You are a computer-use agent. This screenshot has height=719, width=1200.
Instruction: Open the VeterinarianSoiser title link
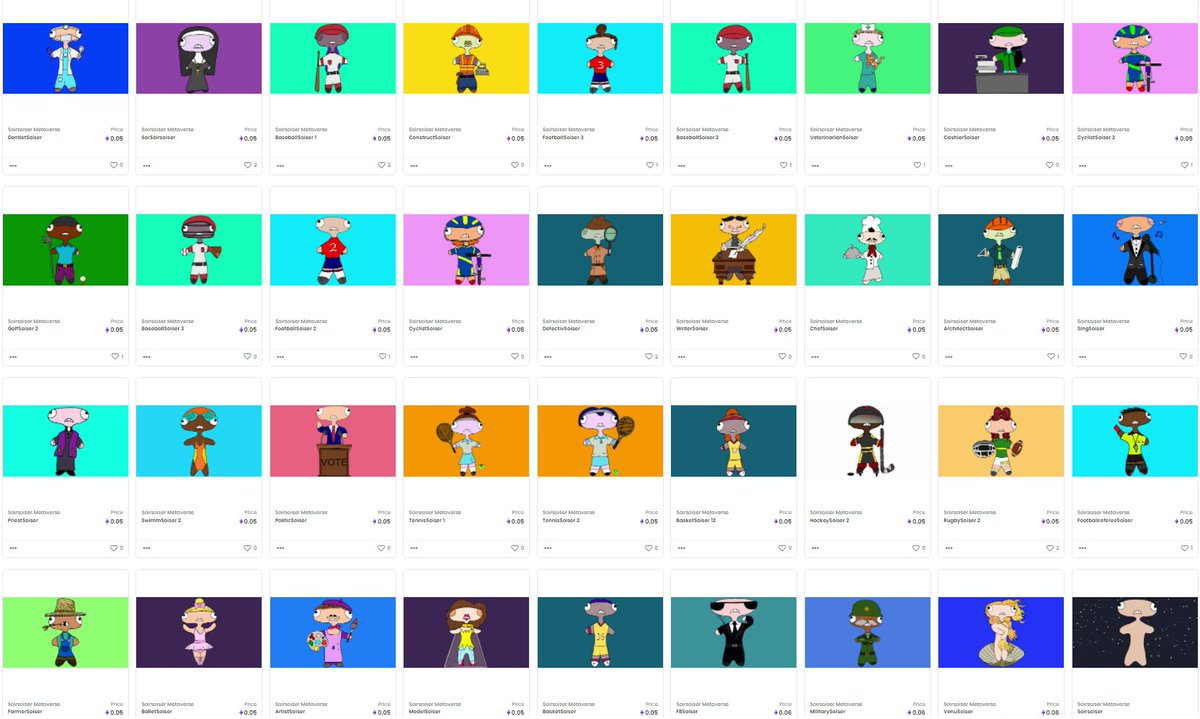[835, 138]
